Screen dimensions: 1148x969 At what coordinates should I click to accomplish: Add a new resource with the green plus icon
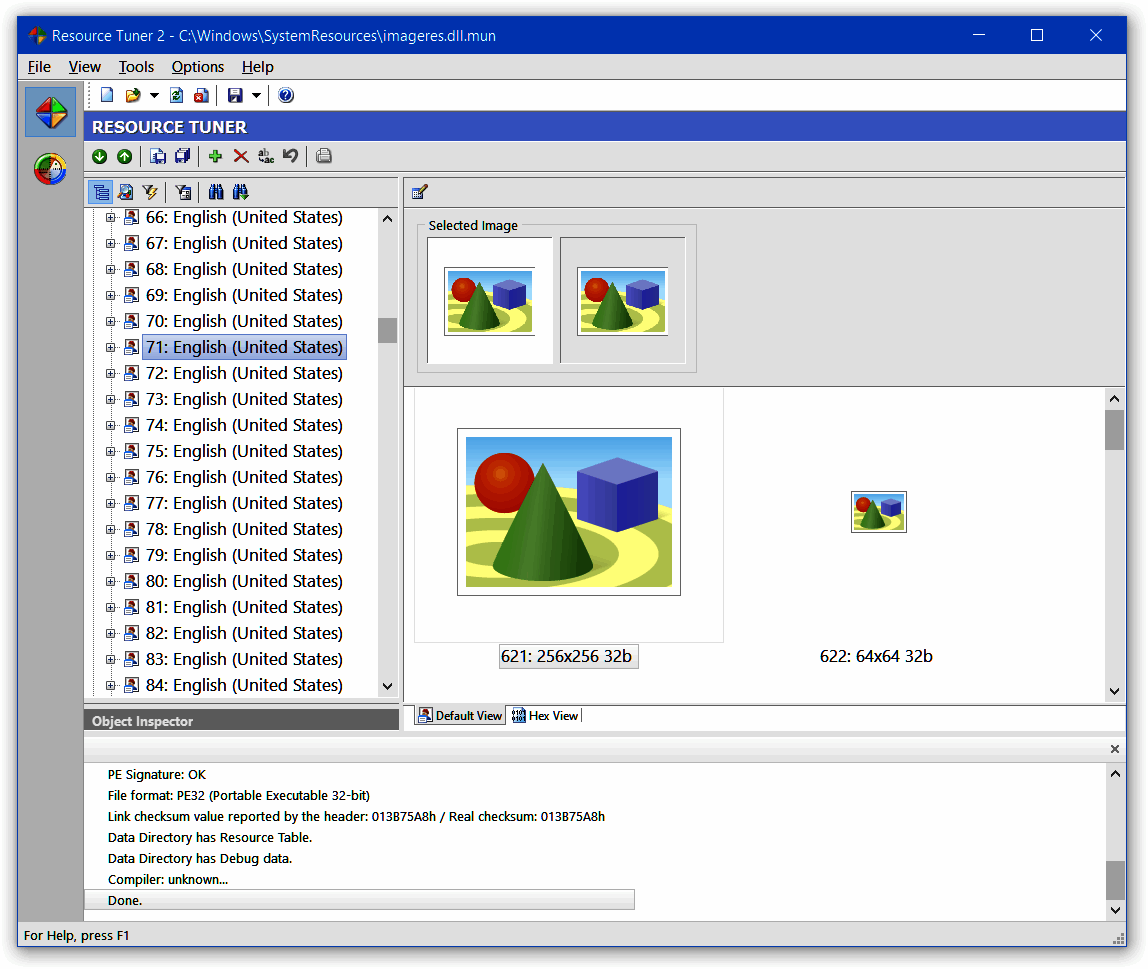tap(214, 156)
